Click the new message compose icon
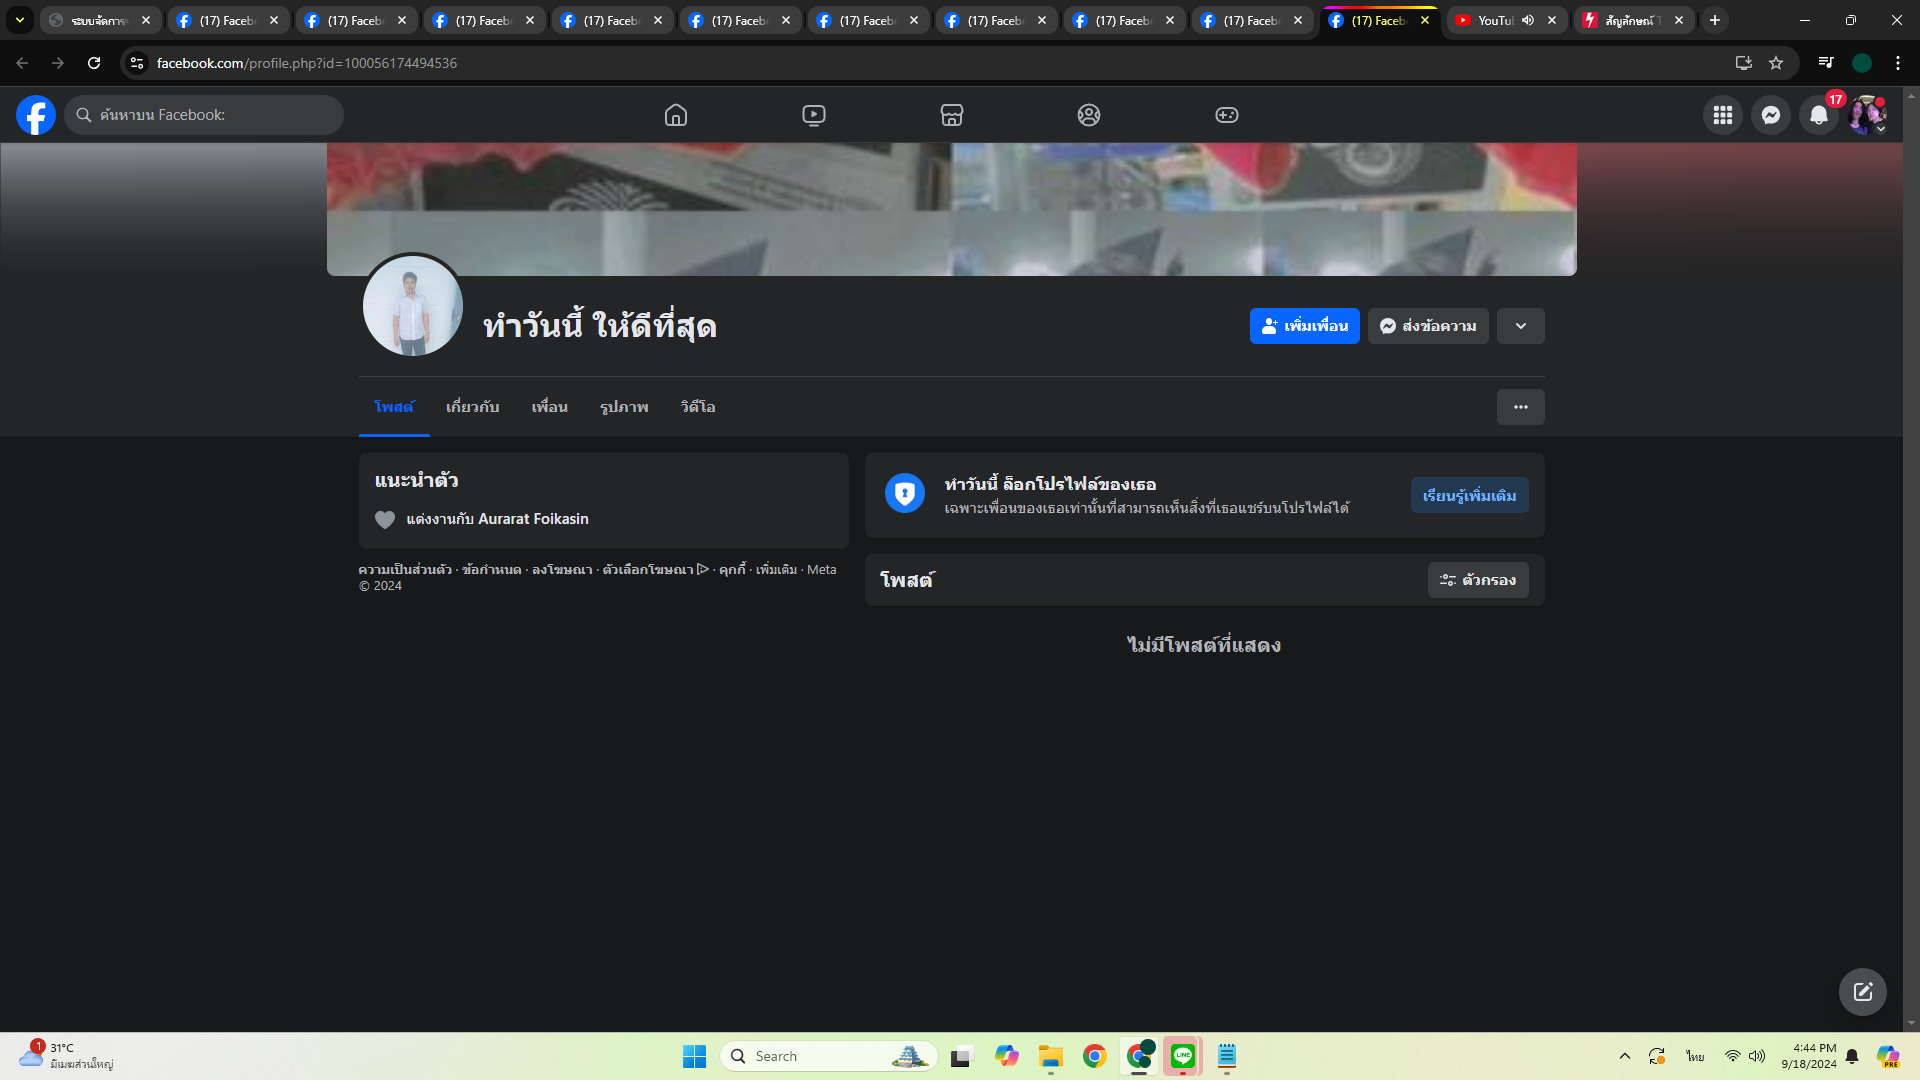 [x=1862, y=992]
